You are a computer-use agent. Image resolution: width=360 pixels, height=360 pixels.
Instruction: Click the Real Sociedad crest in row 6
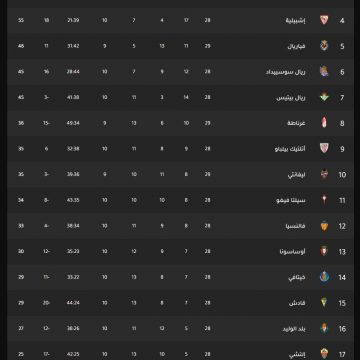pos(324,71)
